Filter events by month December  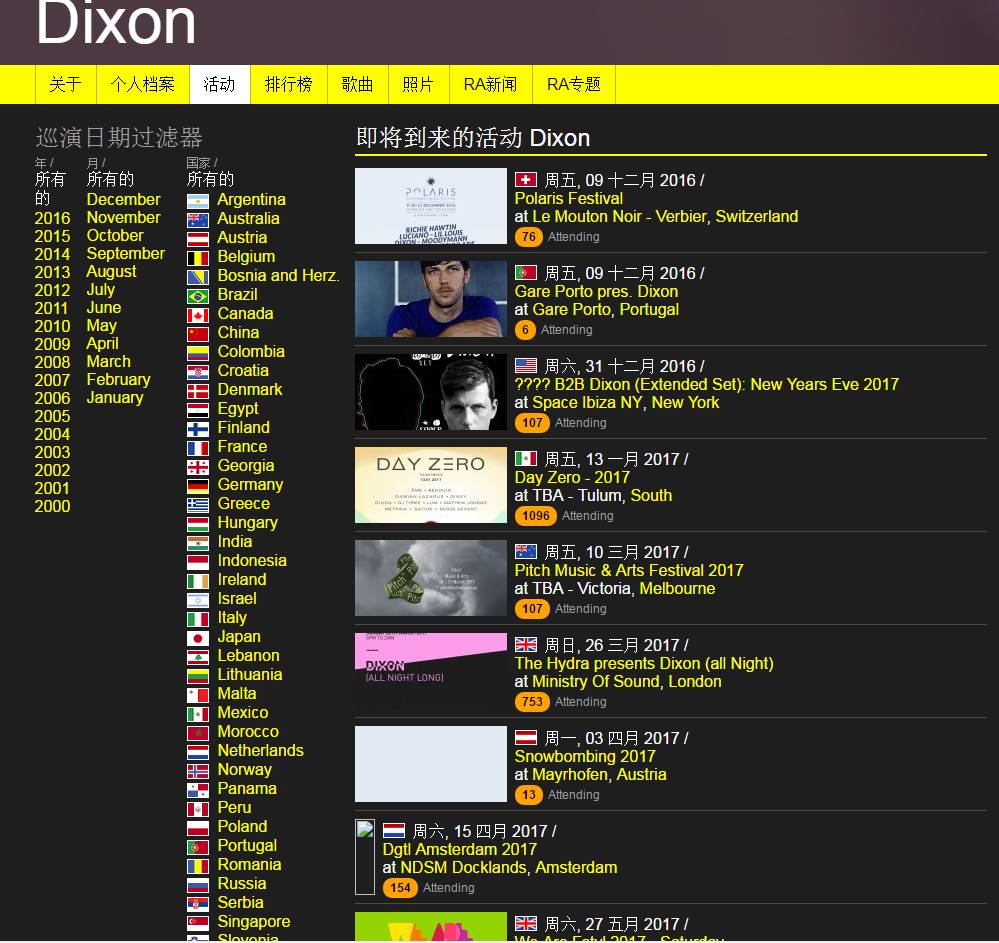click(x=123, y=199)
